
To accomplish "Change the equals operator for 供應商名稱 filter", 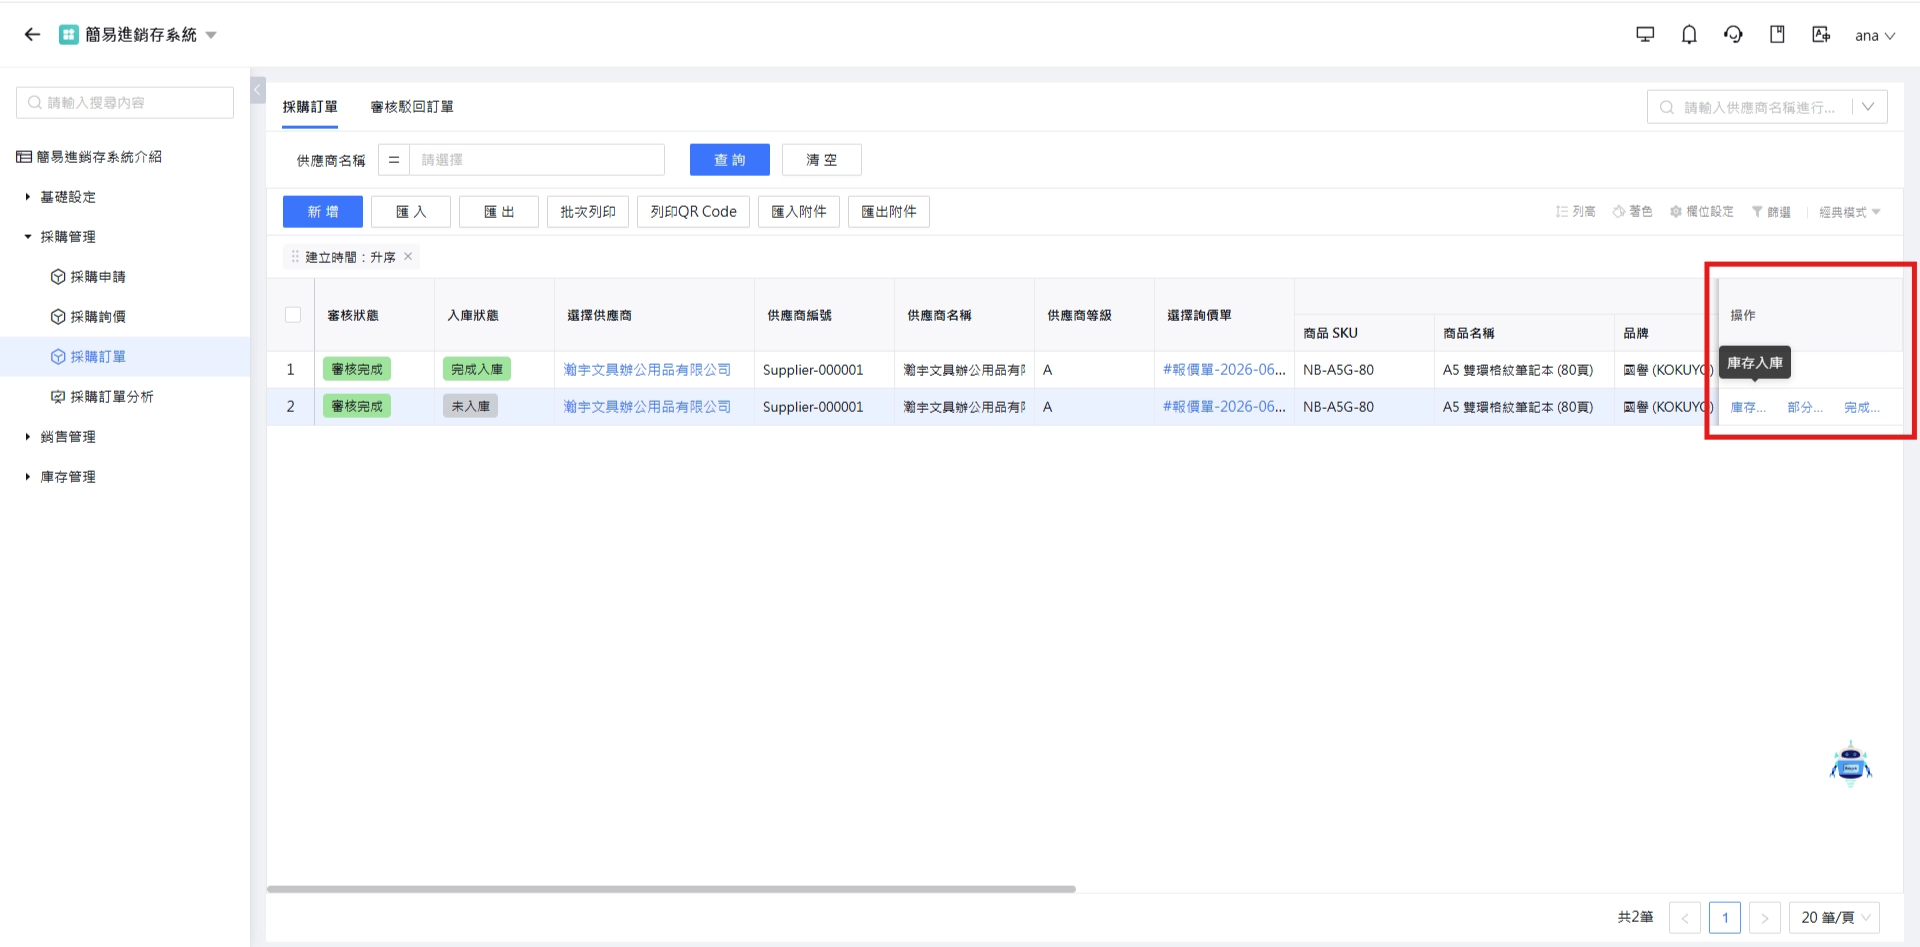I will point(394,160).
